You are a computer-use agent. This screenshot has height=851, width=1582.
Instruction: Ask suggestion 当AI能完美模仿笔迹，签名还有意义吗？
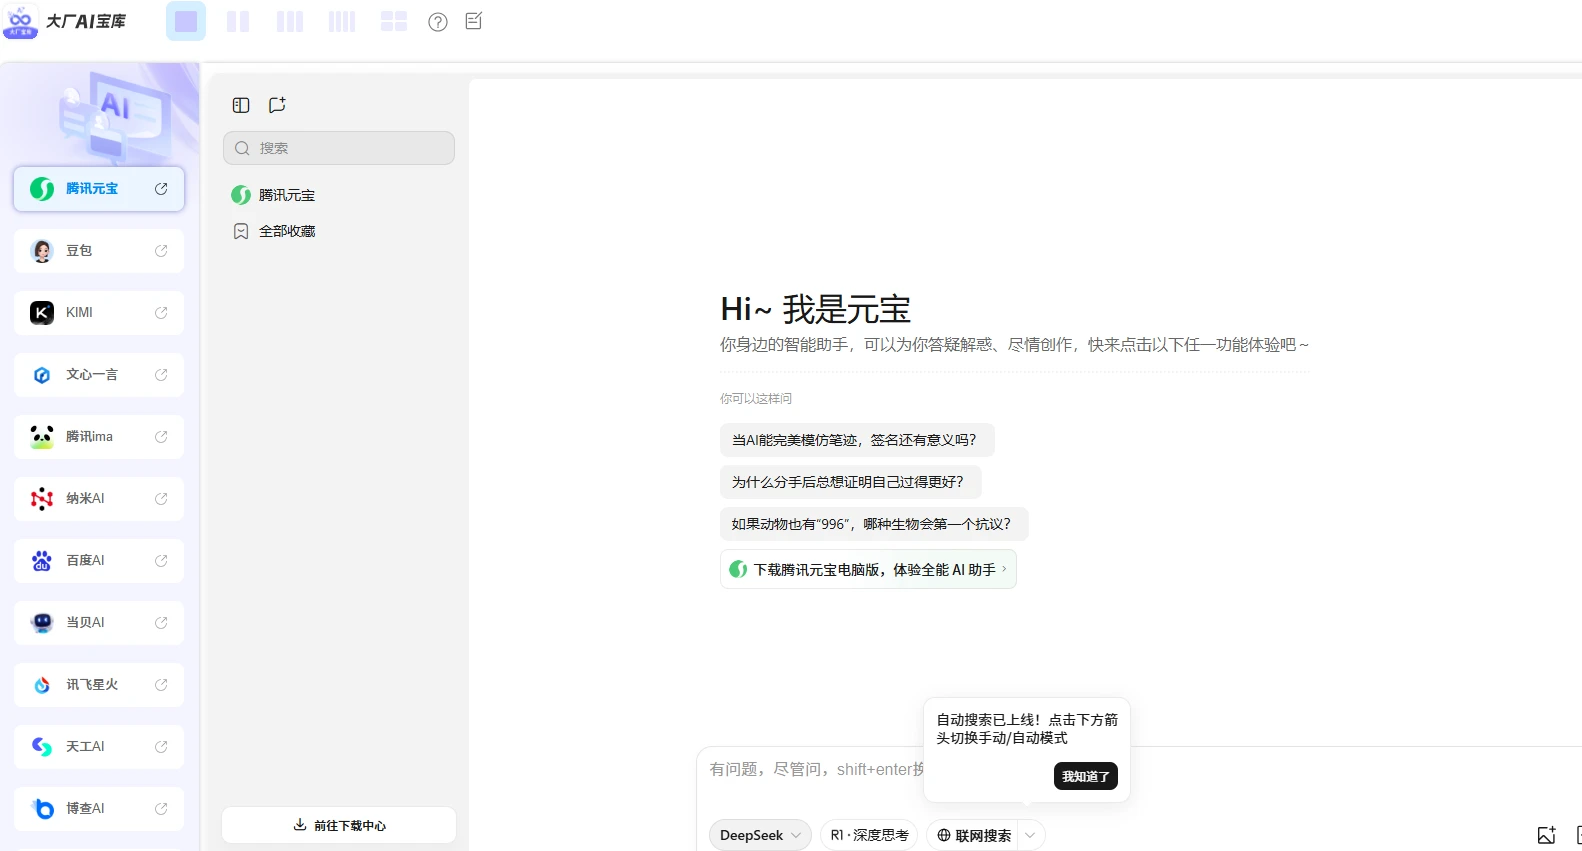[x=857, y=440]
